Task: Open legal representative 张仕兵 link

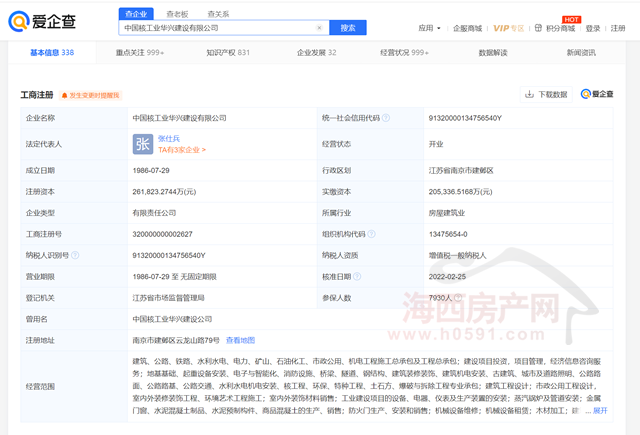Action: 169,138
